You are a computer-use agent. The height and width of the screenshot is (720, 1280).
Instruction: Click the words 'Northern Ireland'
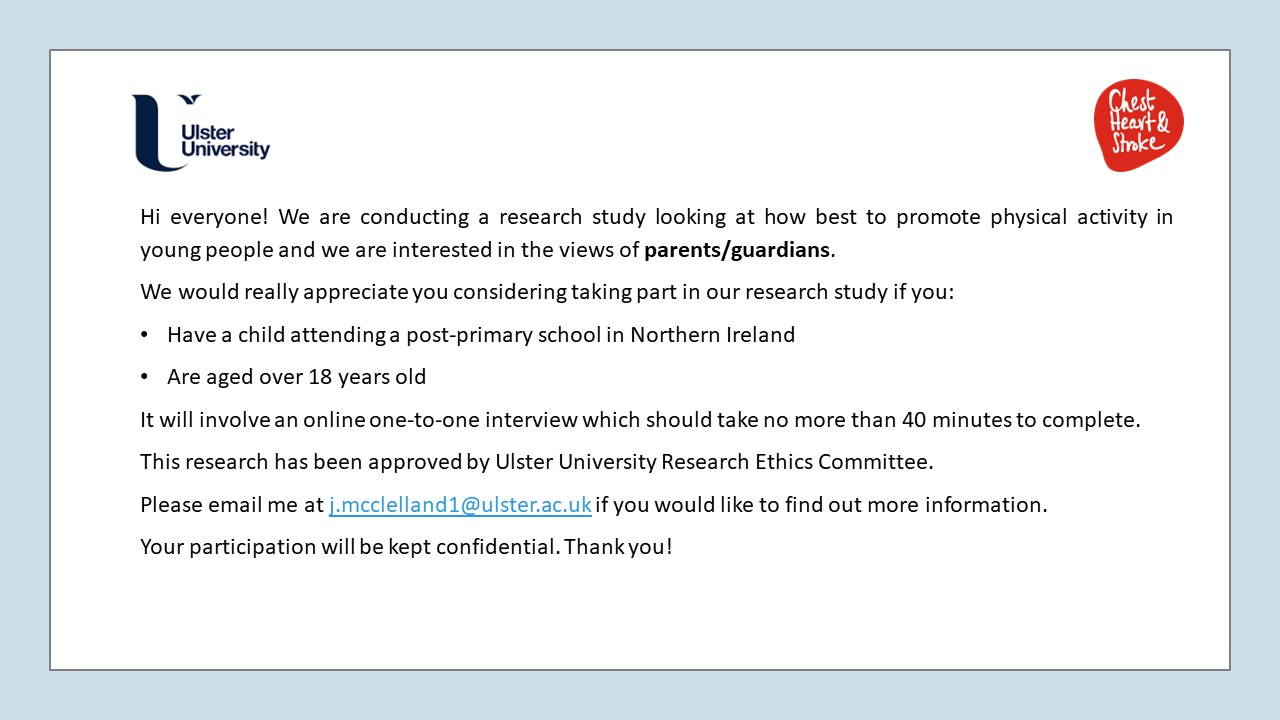point(712,335)
